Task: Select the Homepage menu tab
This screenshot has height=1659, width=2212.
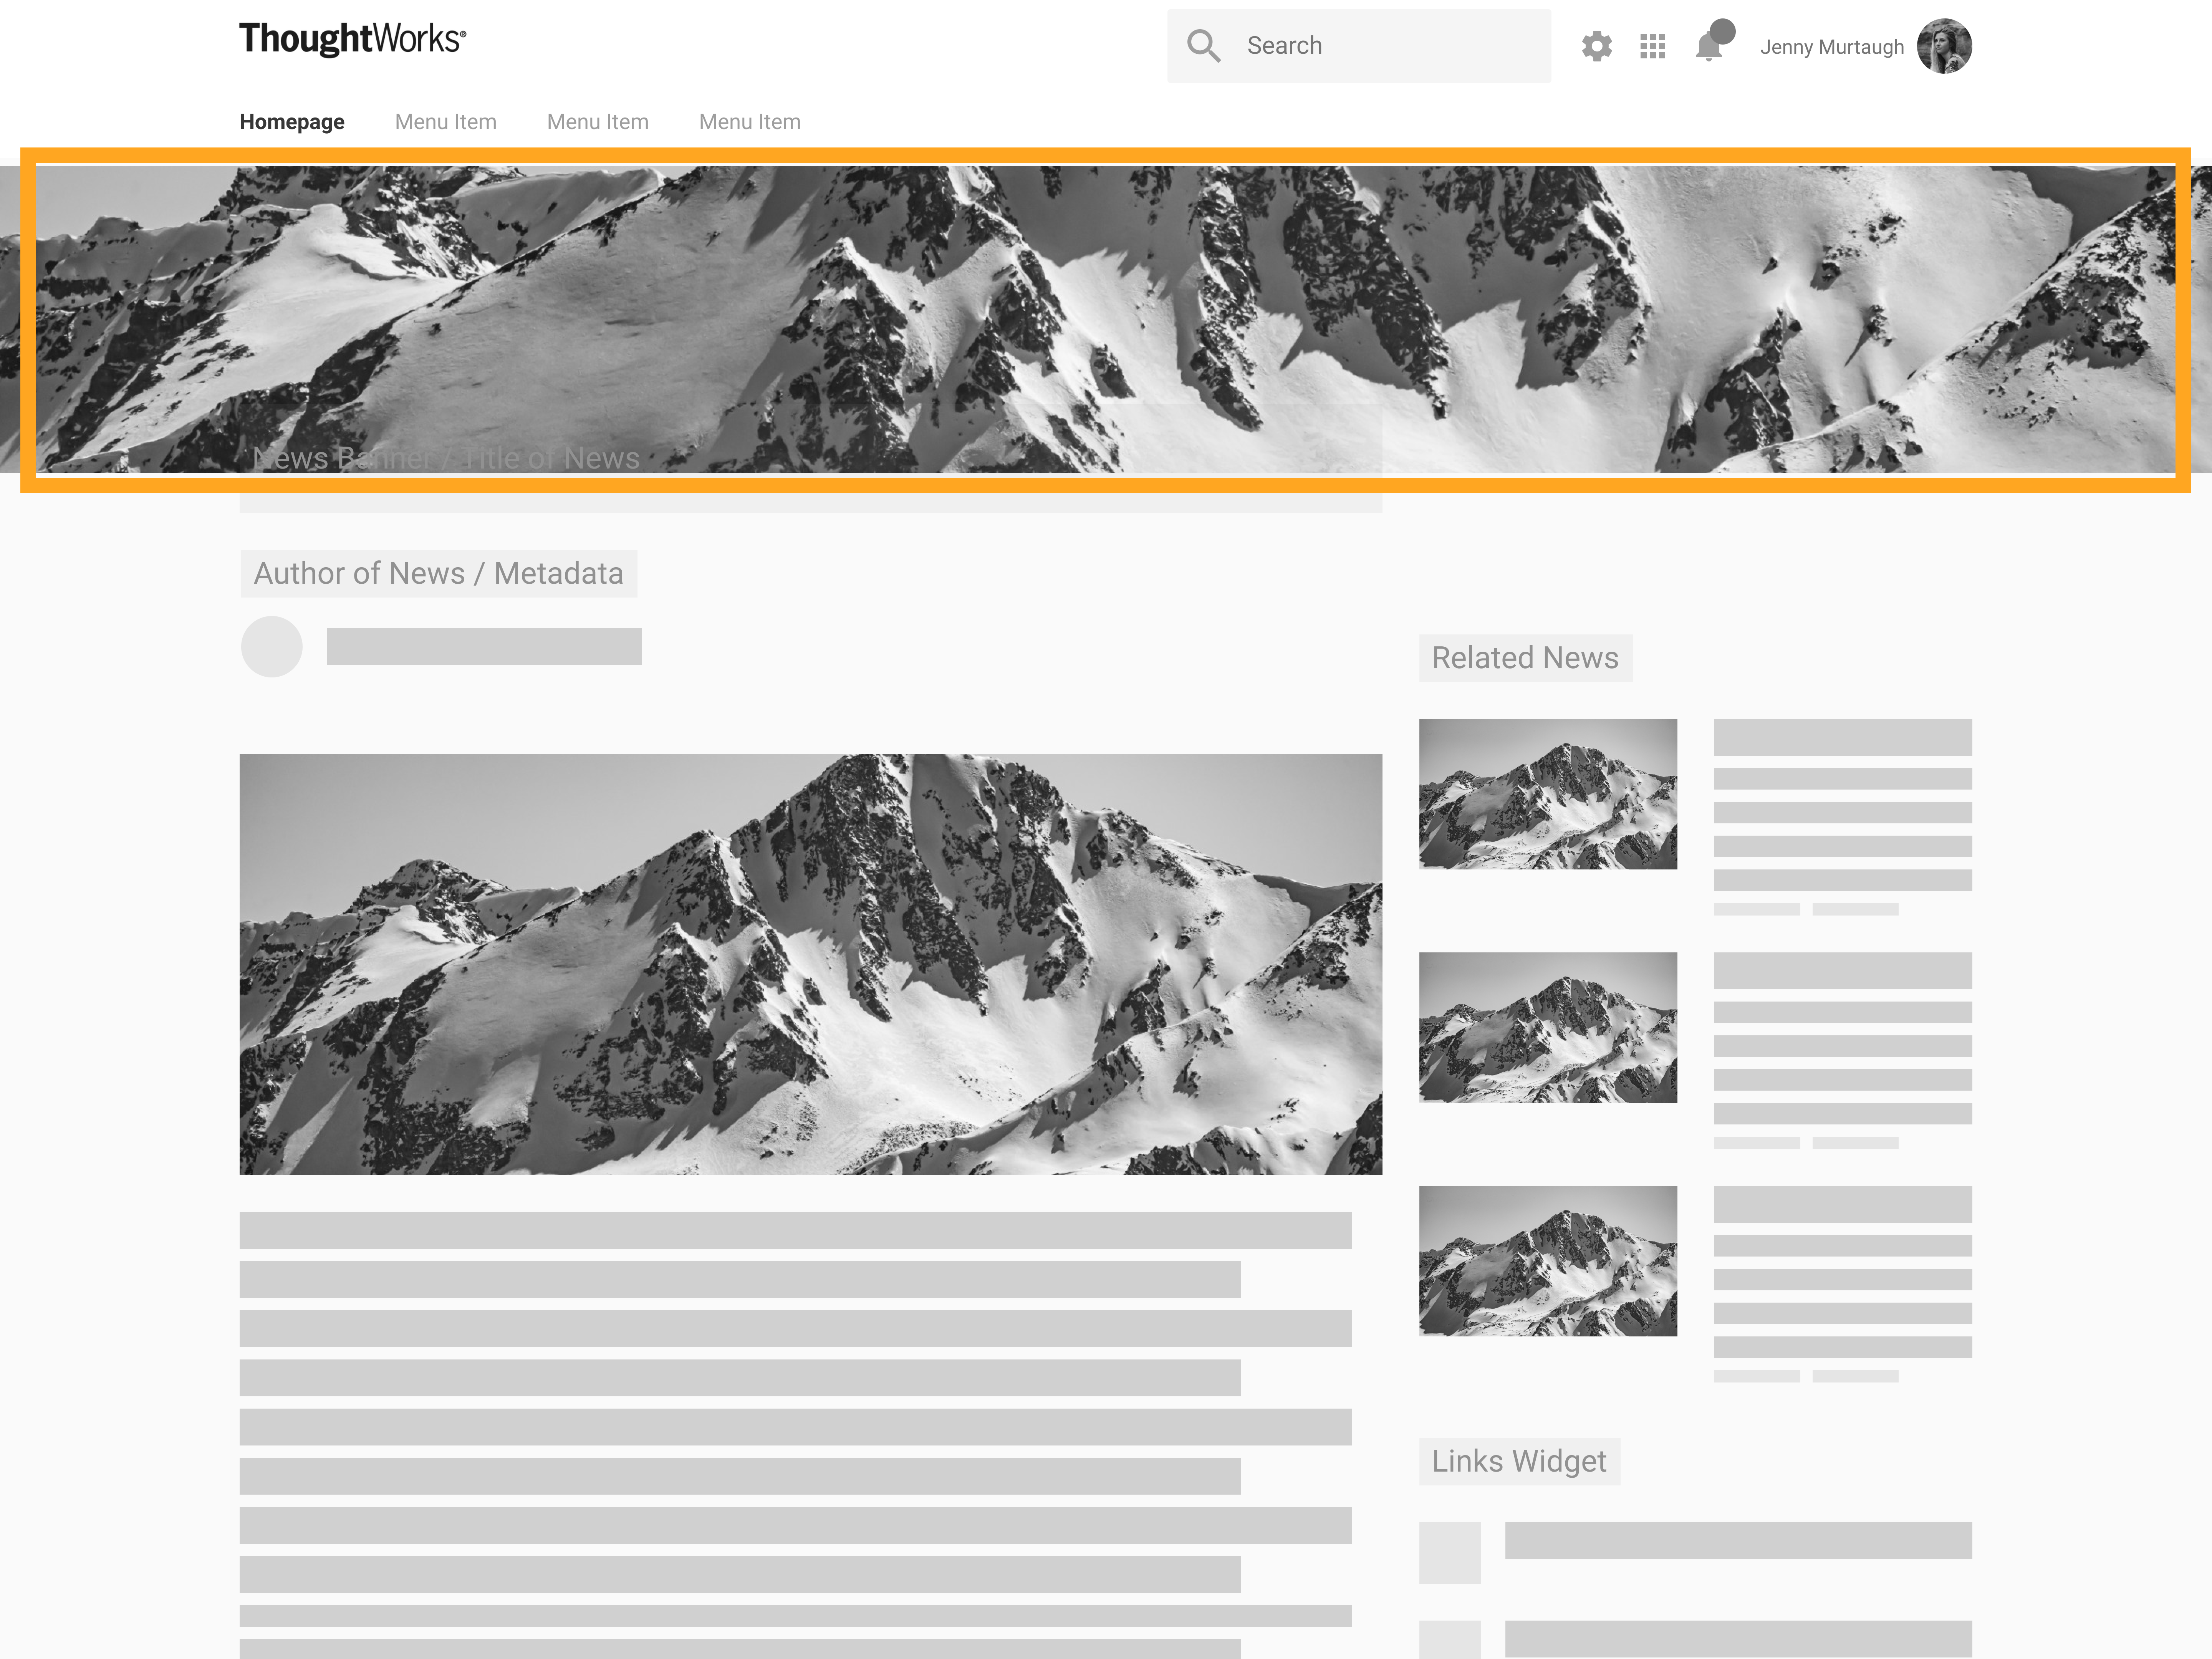Action: point(292,122)
